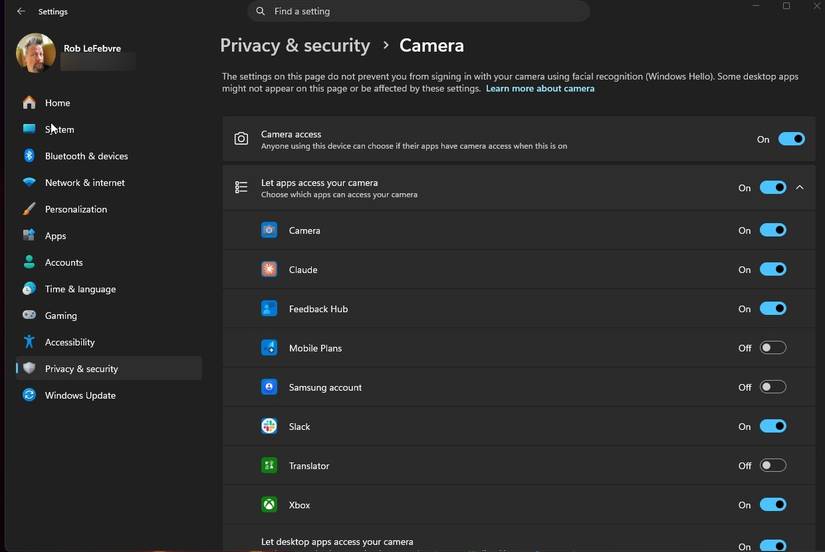Click the list icon beside Let apps access
This screenshot has height=552, width=825.
tap(241, 187)
